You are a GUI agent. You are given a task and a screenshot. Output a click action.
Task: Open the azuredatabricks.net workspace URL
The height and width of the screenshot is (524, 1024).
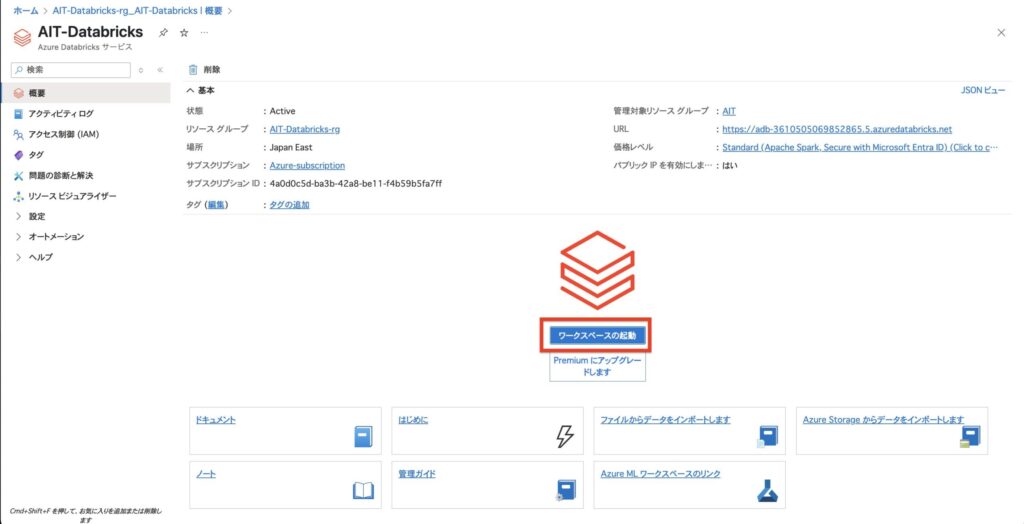[x=837, y=129]
